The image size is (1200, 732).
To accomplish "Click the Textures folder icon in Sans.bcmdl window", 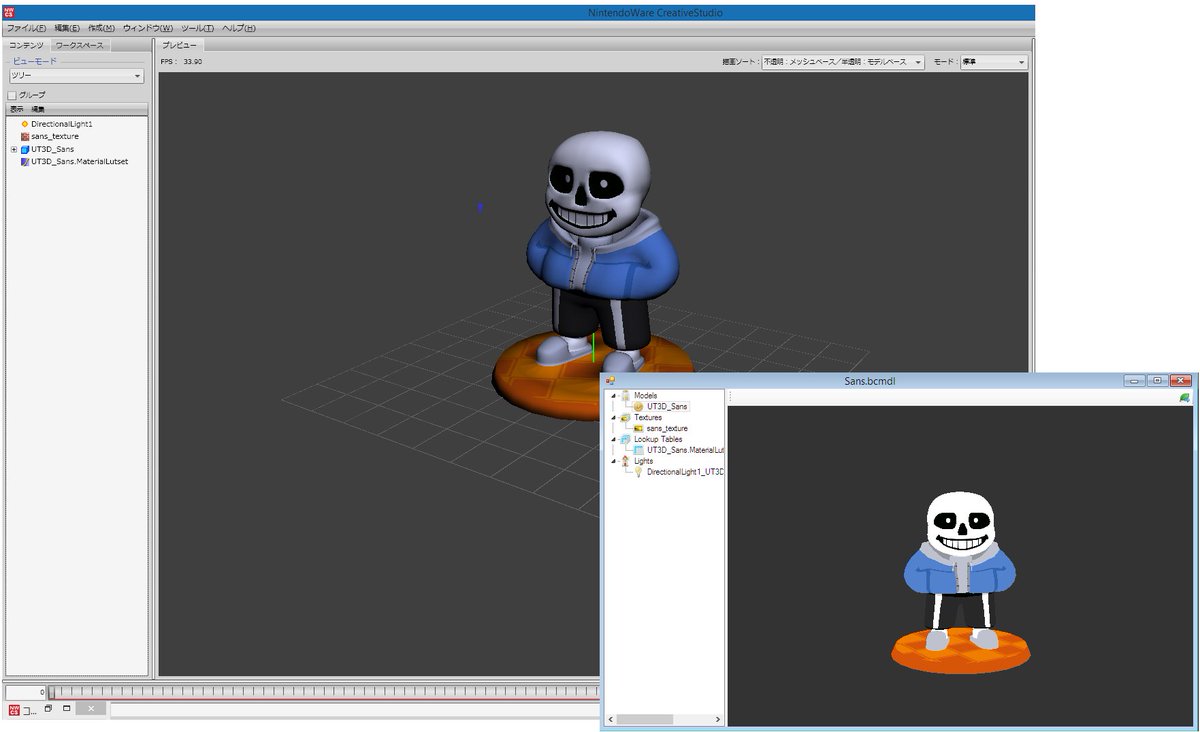I will (625, 418).
